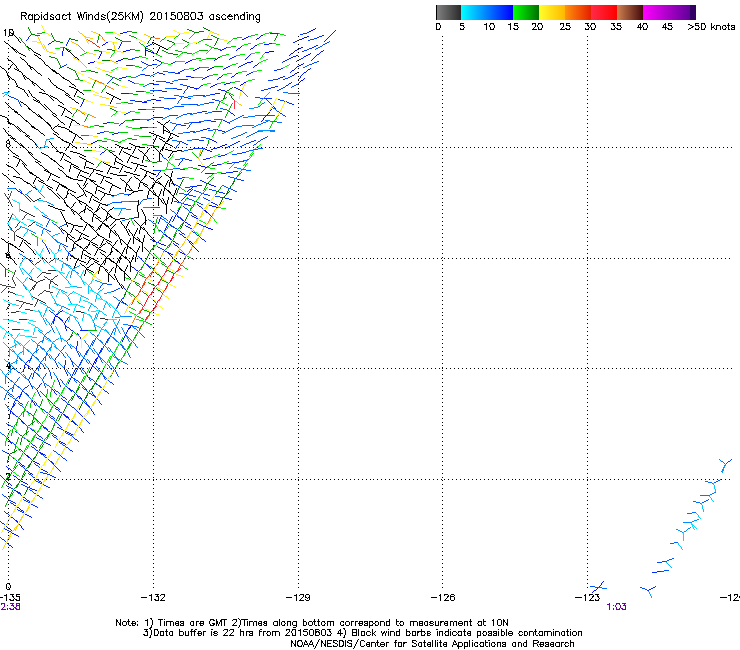Click the 'Data buffer is 22 hrs' note line
740x650 pixels.
point(362,633)
